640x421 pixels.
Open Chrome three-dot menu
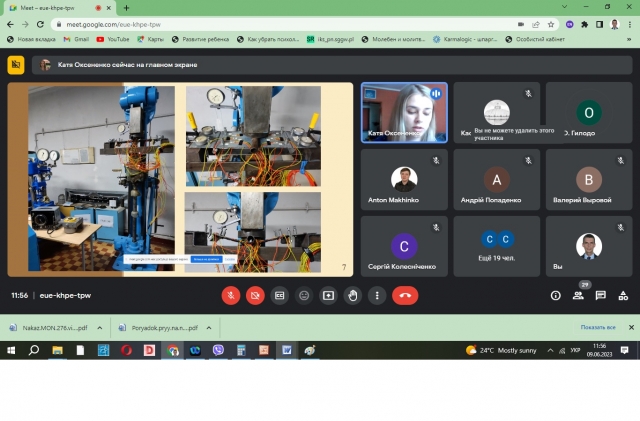[x=630, y=25]
